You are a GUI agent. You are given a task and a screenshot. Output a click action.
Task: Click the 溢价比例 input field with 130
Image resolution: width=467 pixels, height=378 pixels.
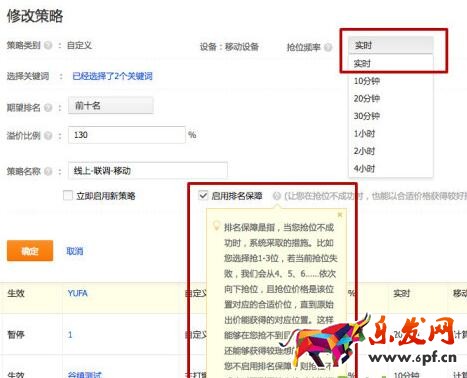[127, 135]
